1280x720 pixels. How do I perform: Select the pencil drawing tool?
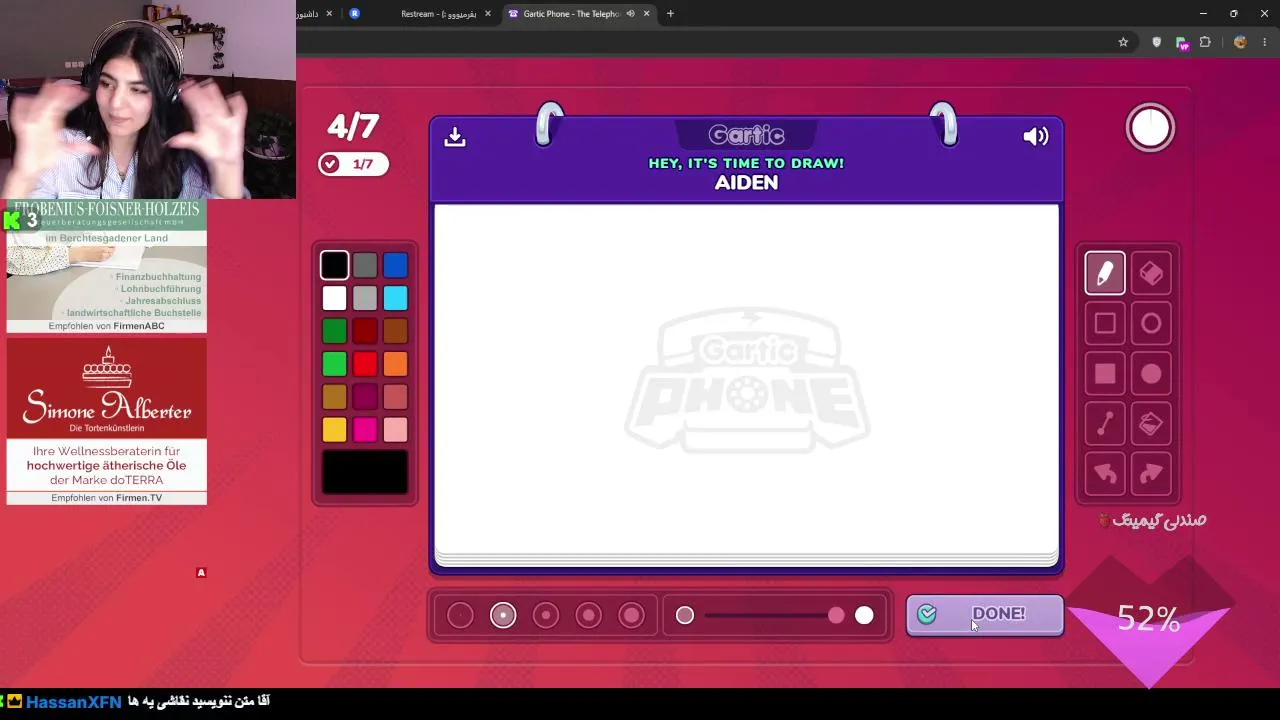click(1105, 273)
